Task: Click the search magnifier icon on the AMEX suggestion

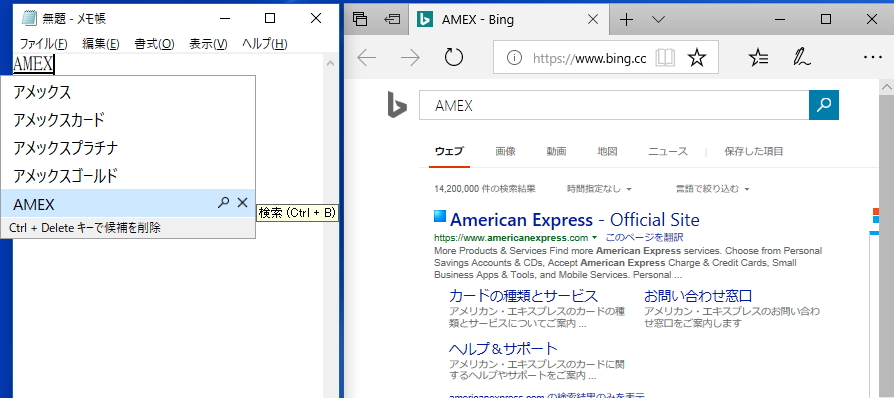Action: (224, 202)
